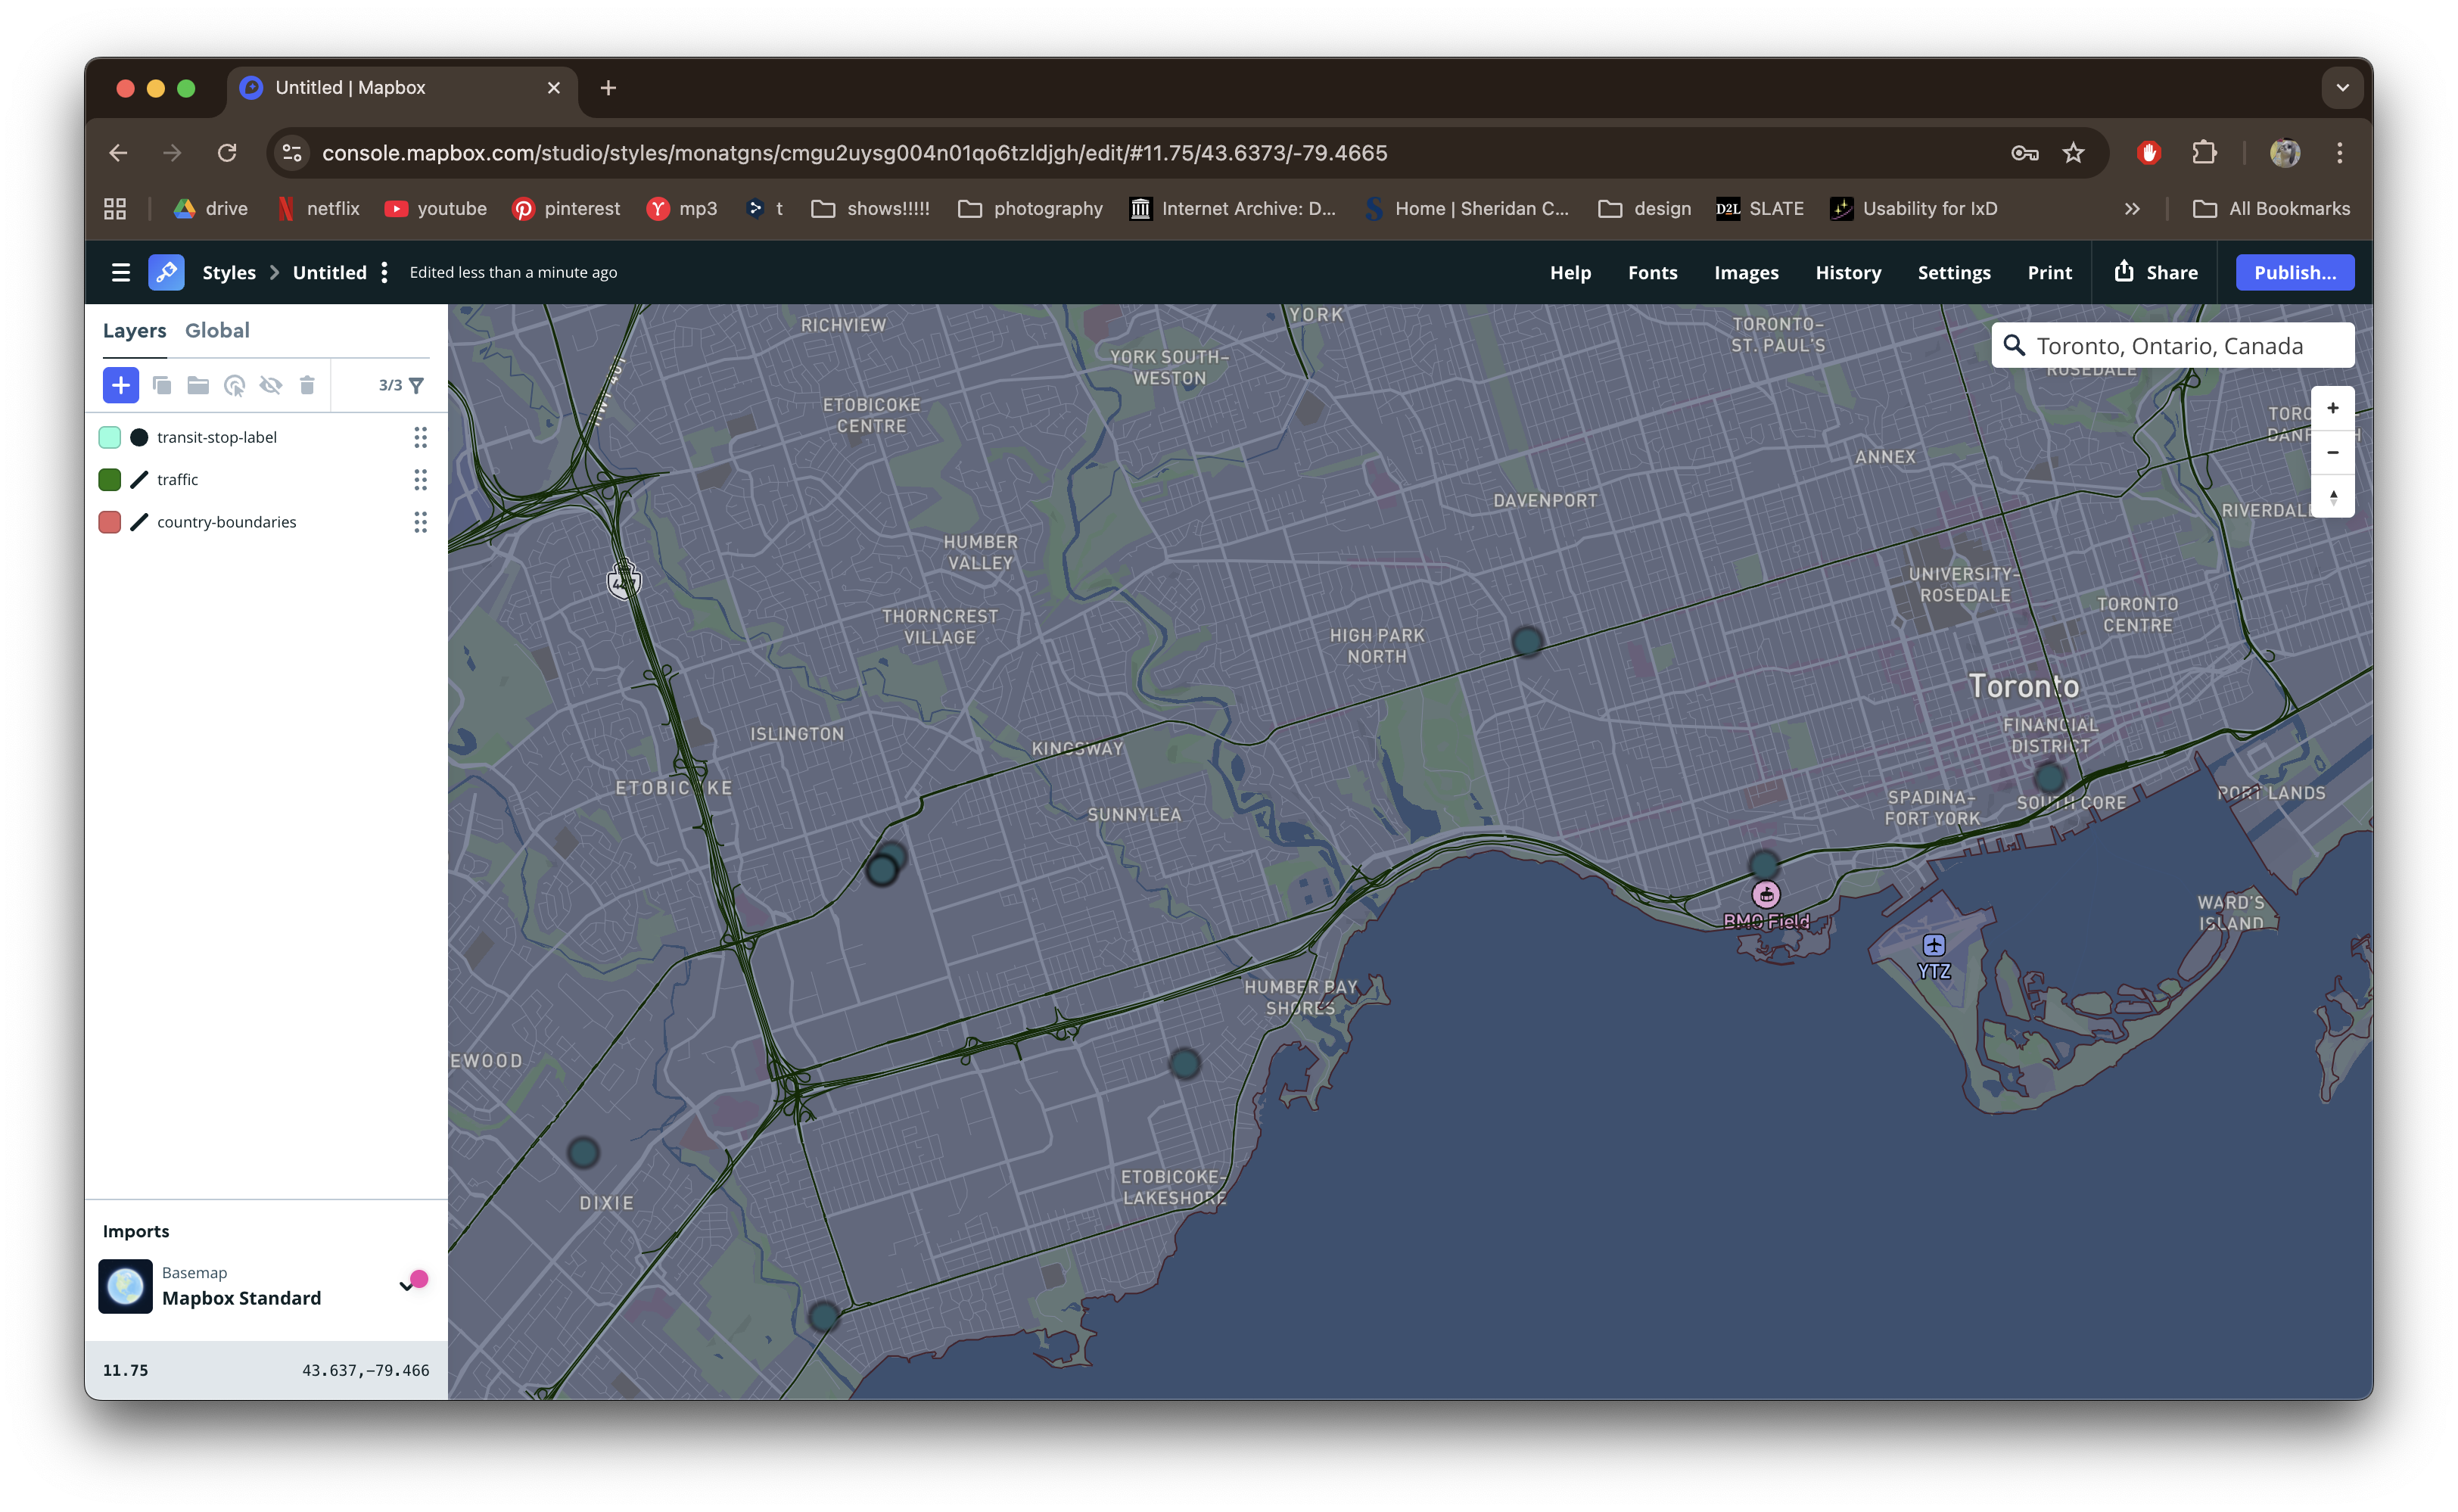
Task: Reset map bearing with the compass control
Action: click(x=2333, y=497)
